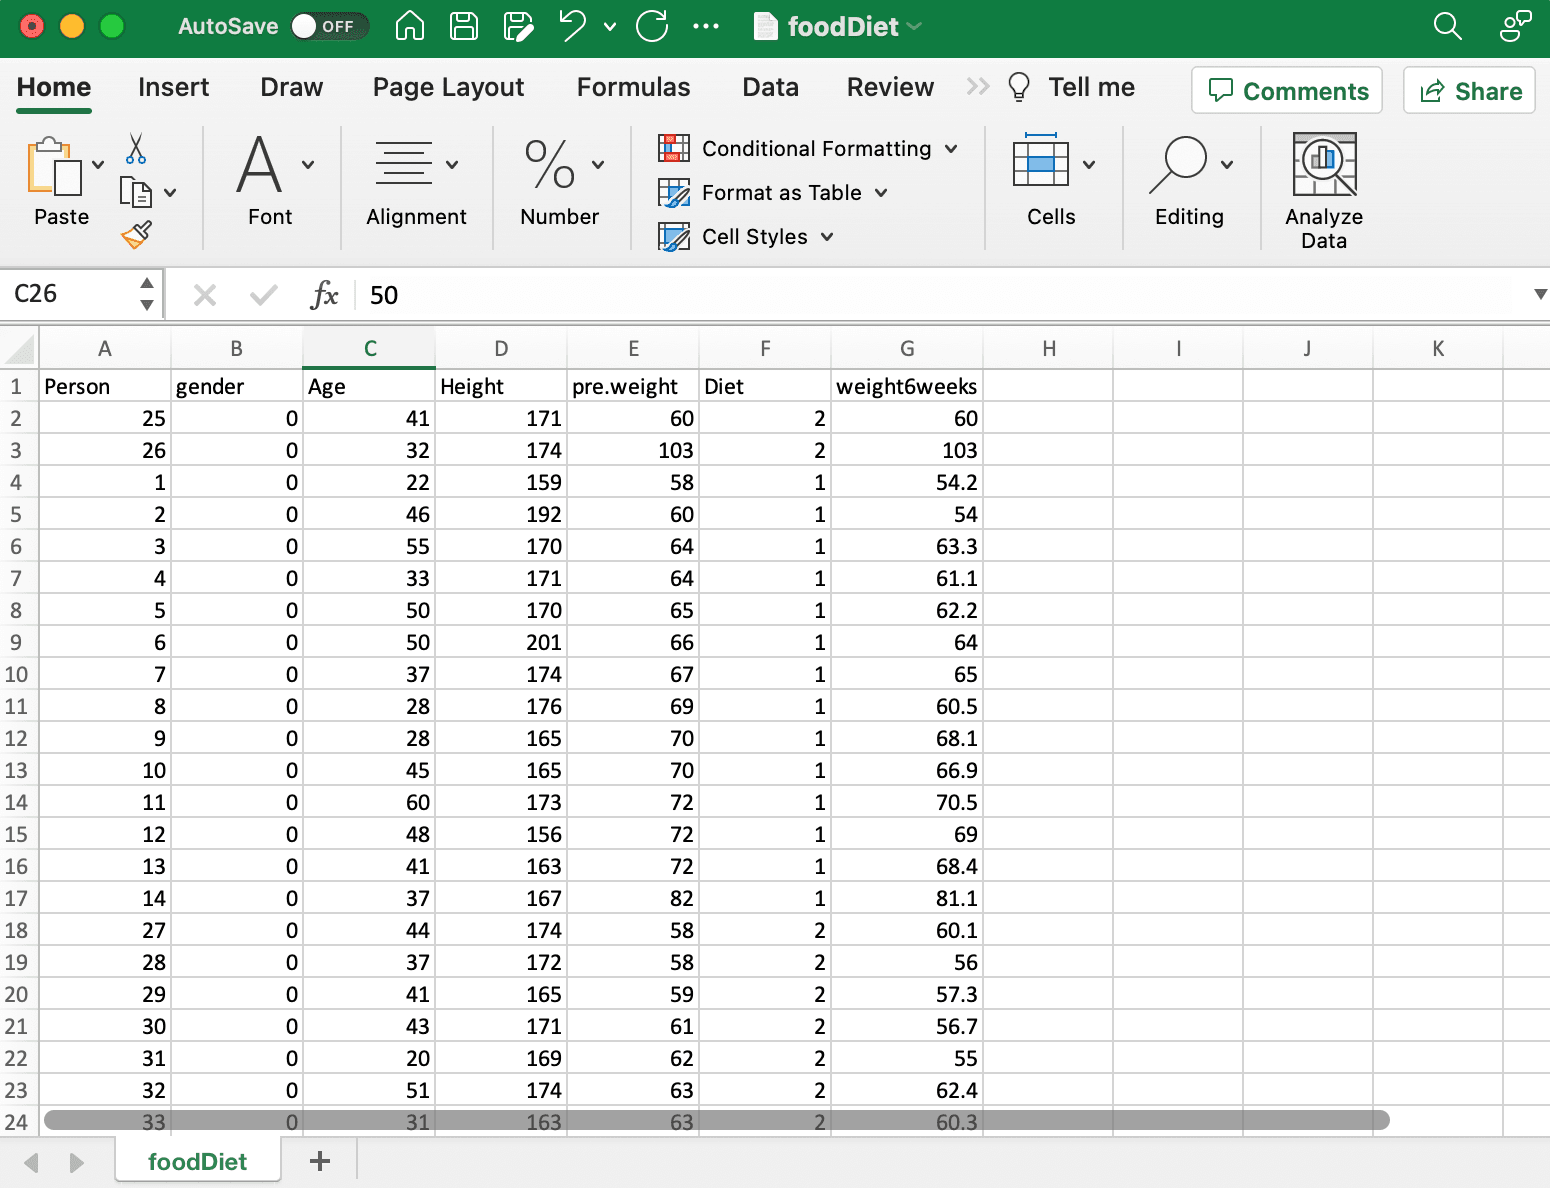
Task: Switch to the Insert ribbon tab
Action: click(x=173, y=88)
